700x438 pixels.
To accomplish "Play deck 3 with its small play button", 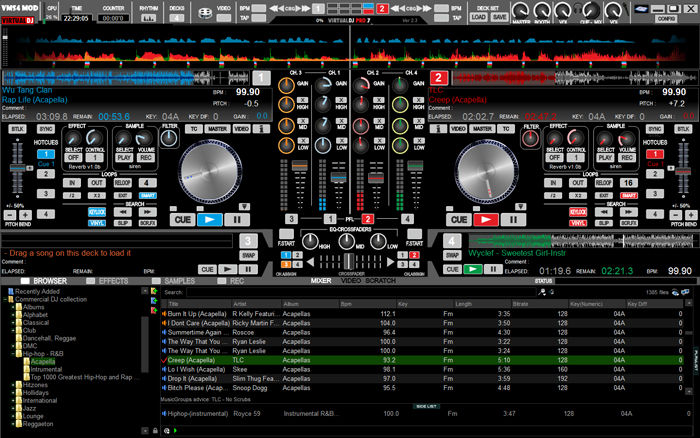I will point(228,269).
